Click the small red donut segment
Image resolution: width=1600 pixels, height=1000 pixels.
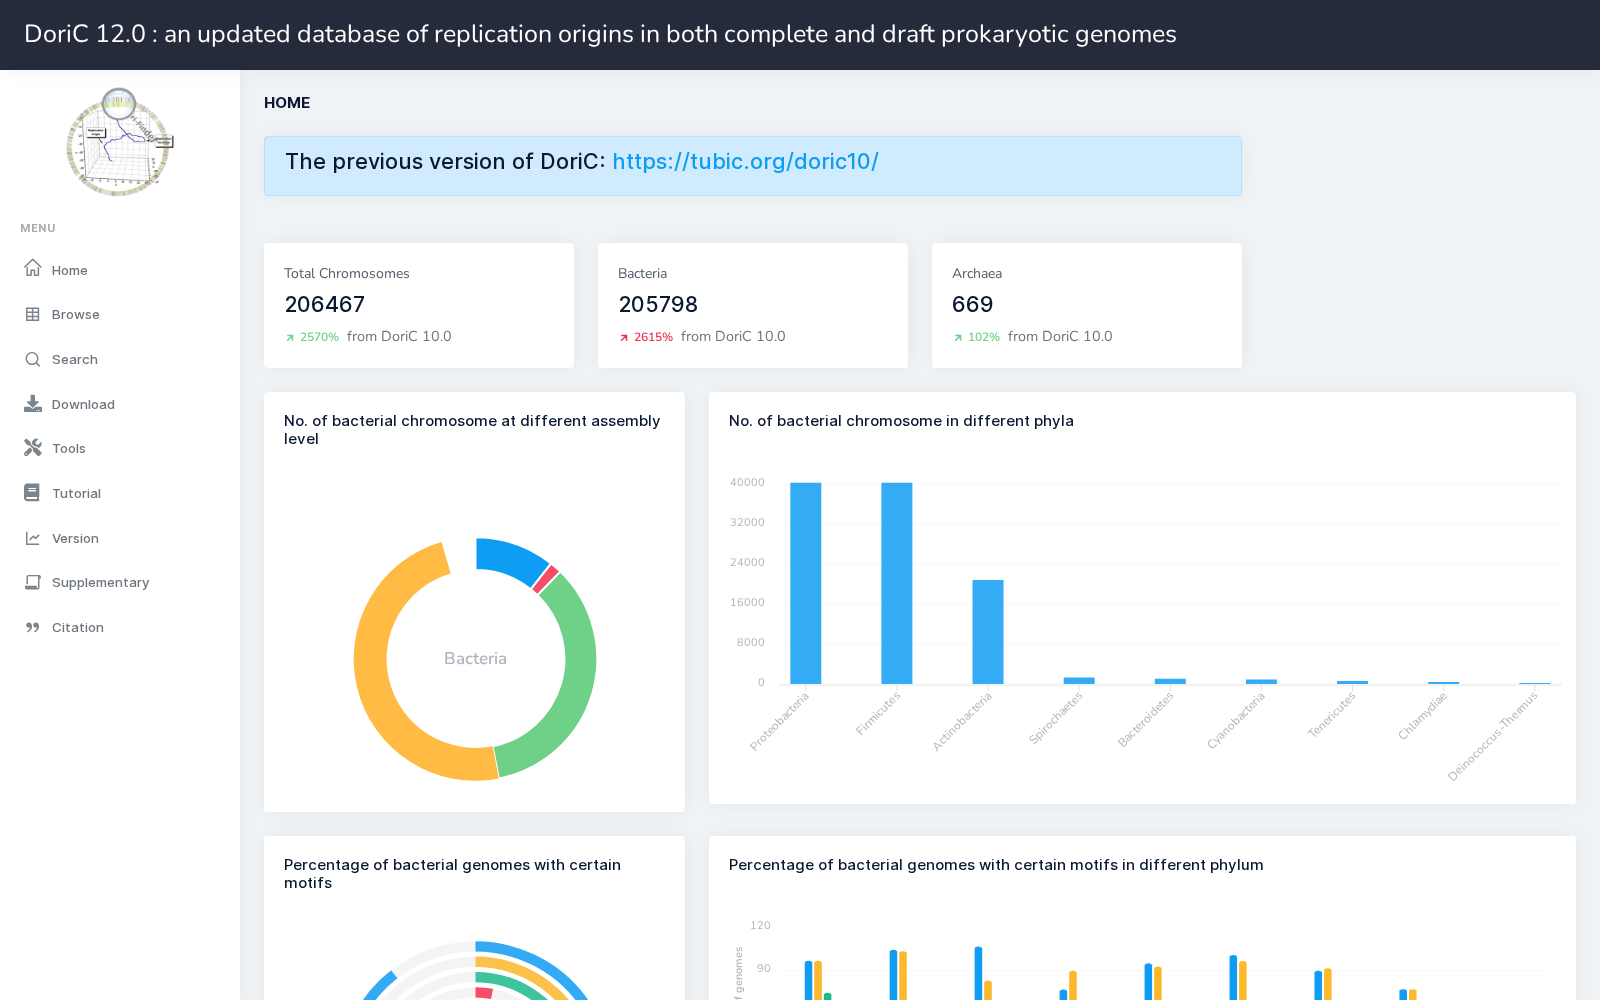[545, 579]
